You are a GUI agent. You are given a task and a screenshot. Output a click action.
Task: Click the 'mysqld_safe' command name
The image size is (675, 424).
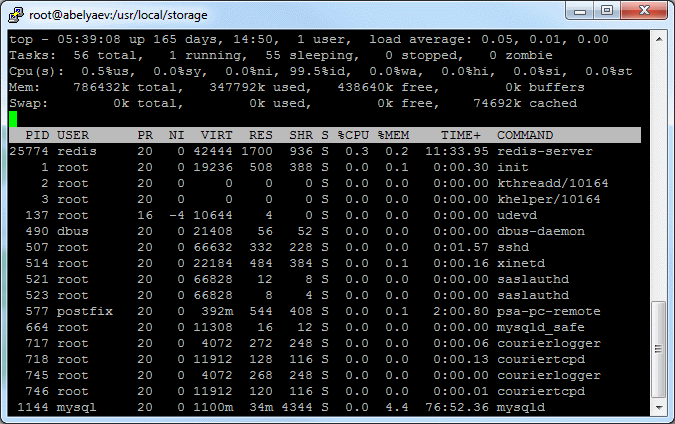(x=541, y=328)
